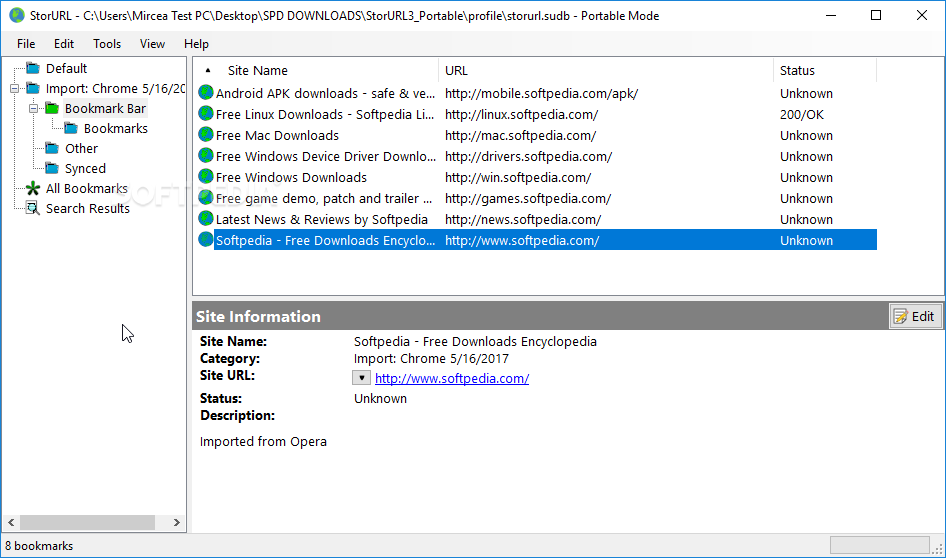Screen dimensions: 946x558
Task: Open the Help menu
Action: pos(196,43)
